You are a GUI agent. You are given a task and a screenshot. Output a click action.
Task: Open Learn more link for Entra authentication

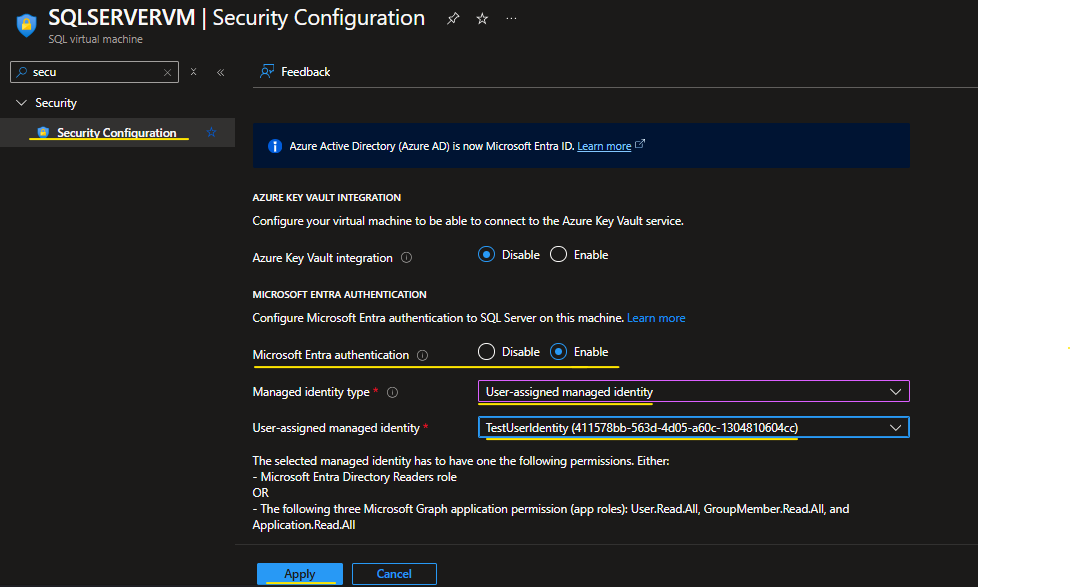(x=656, y=318)
